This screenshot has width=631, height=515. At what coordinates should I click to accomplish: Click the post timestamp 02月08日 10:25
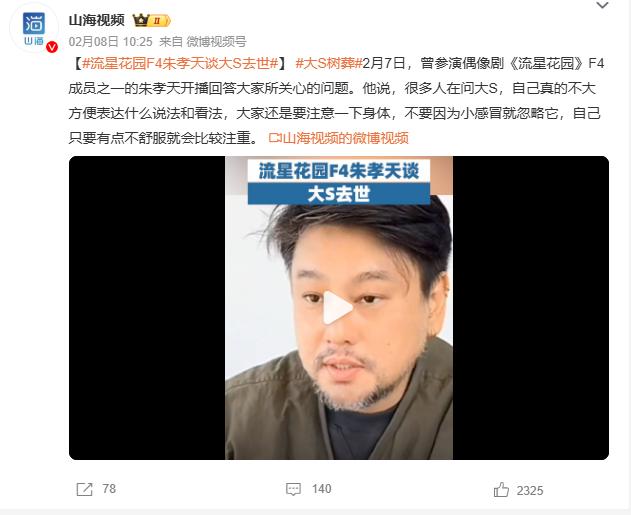coord(111,41)
